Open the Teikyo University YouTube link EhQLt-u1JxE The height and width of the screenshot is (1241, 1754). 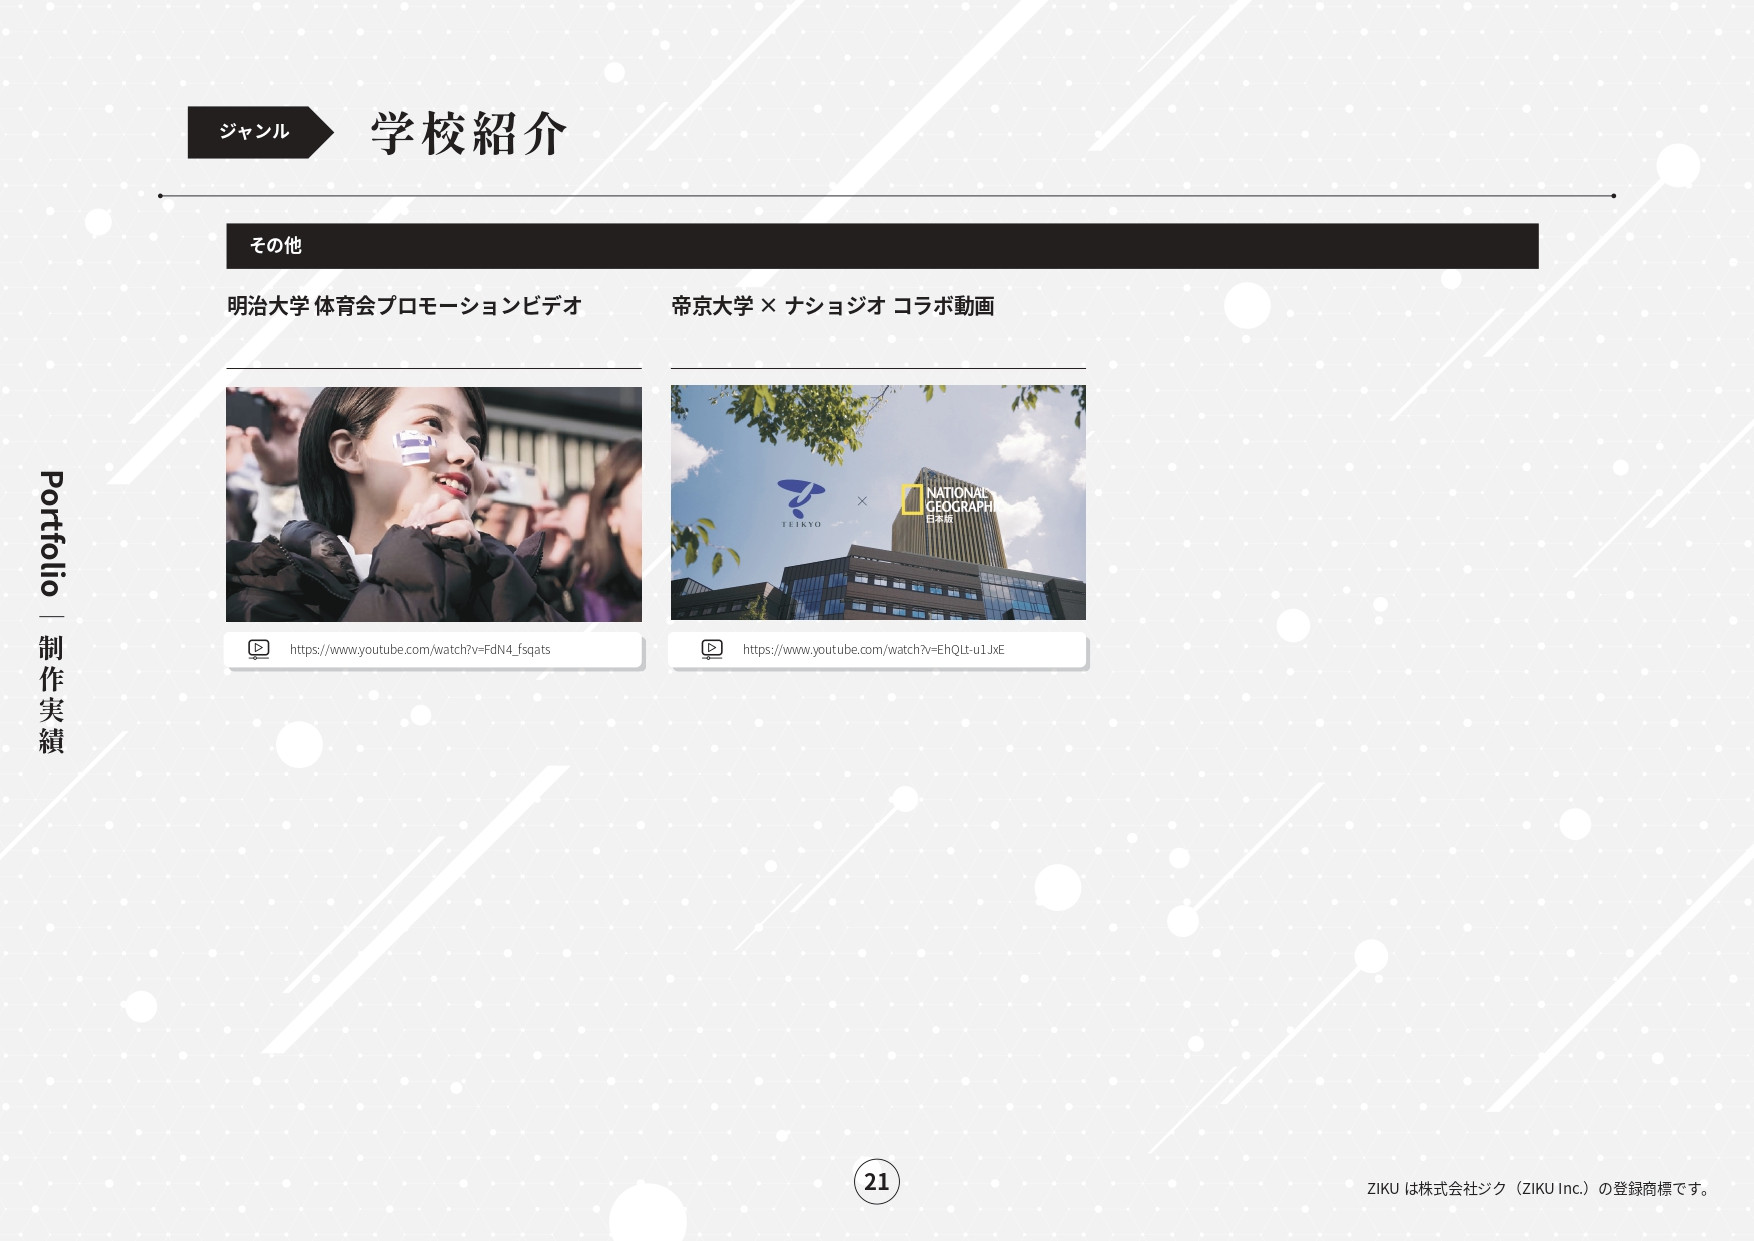click(874, 649)
